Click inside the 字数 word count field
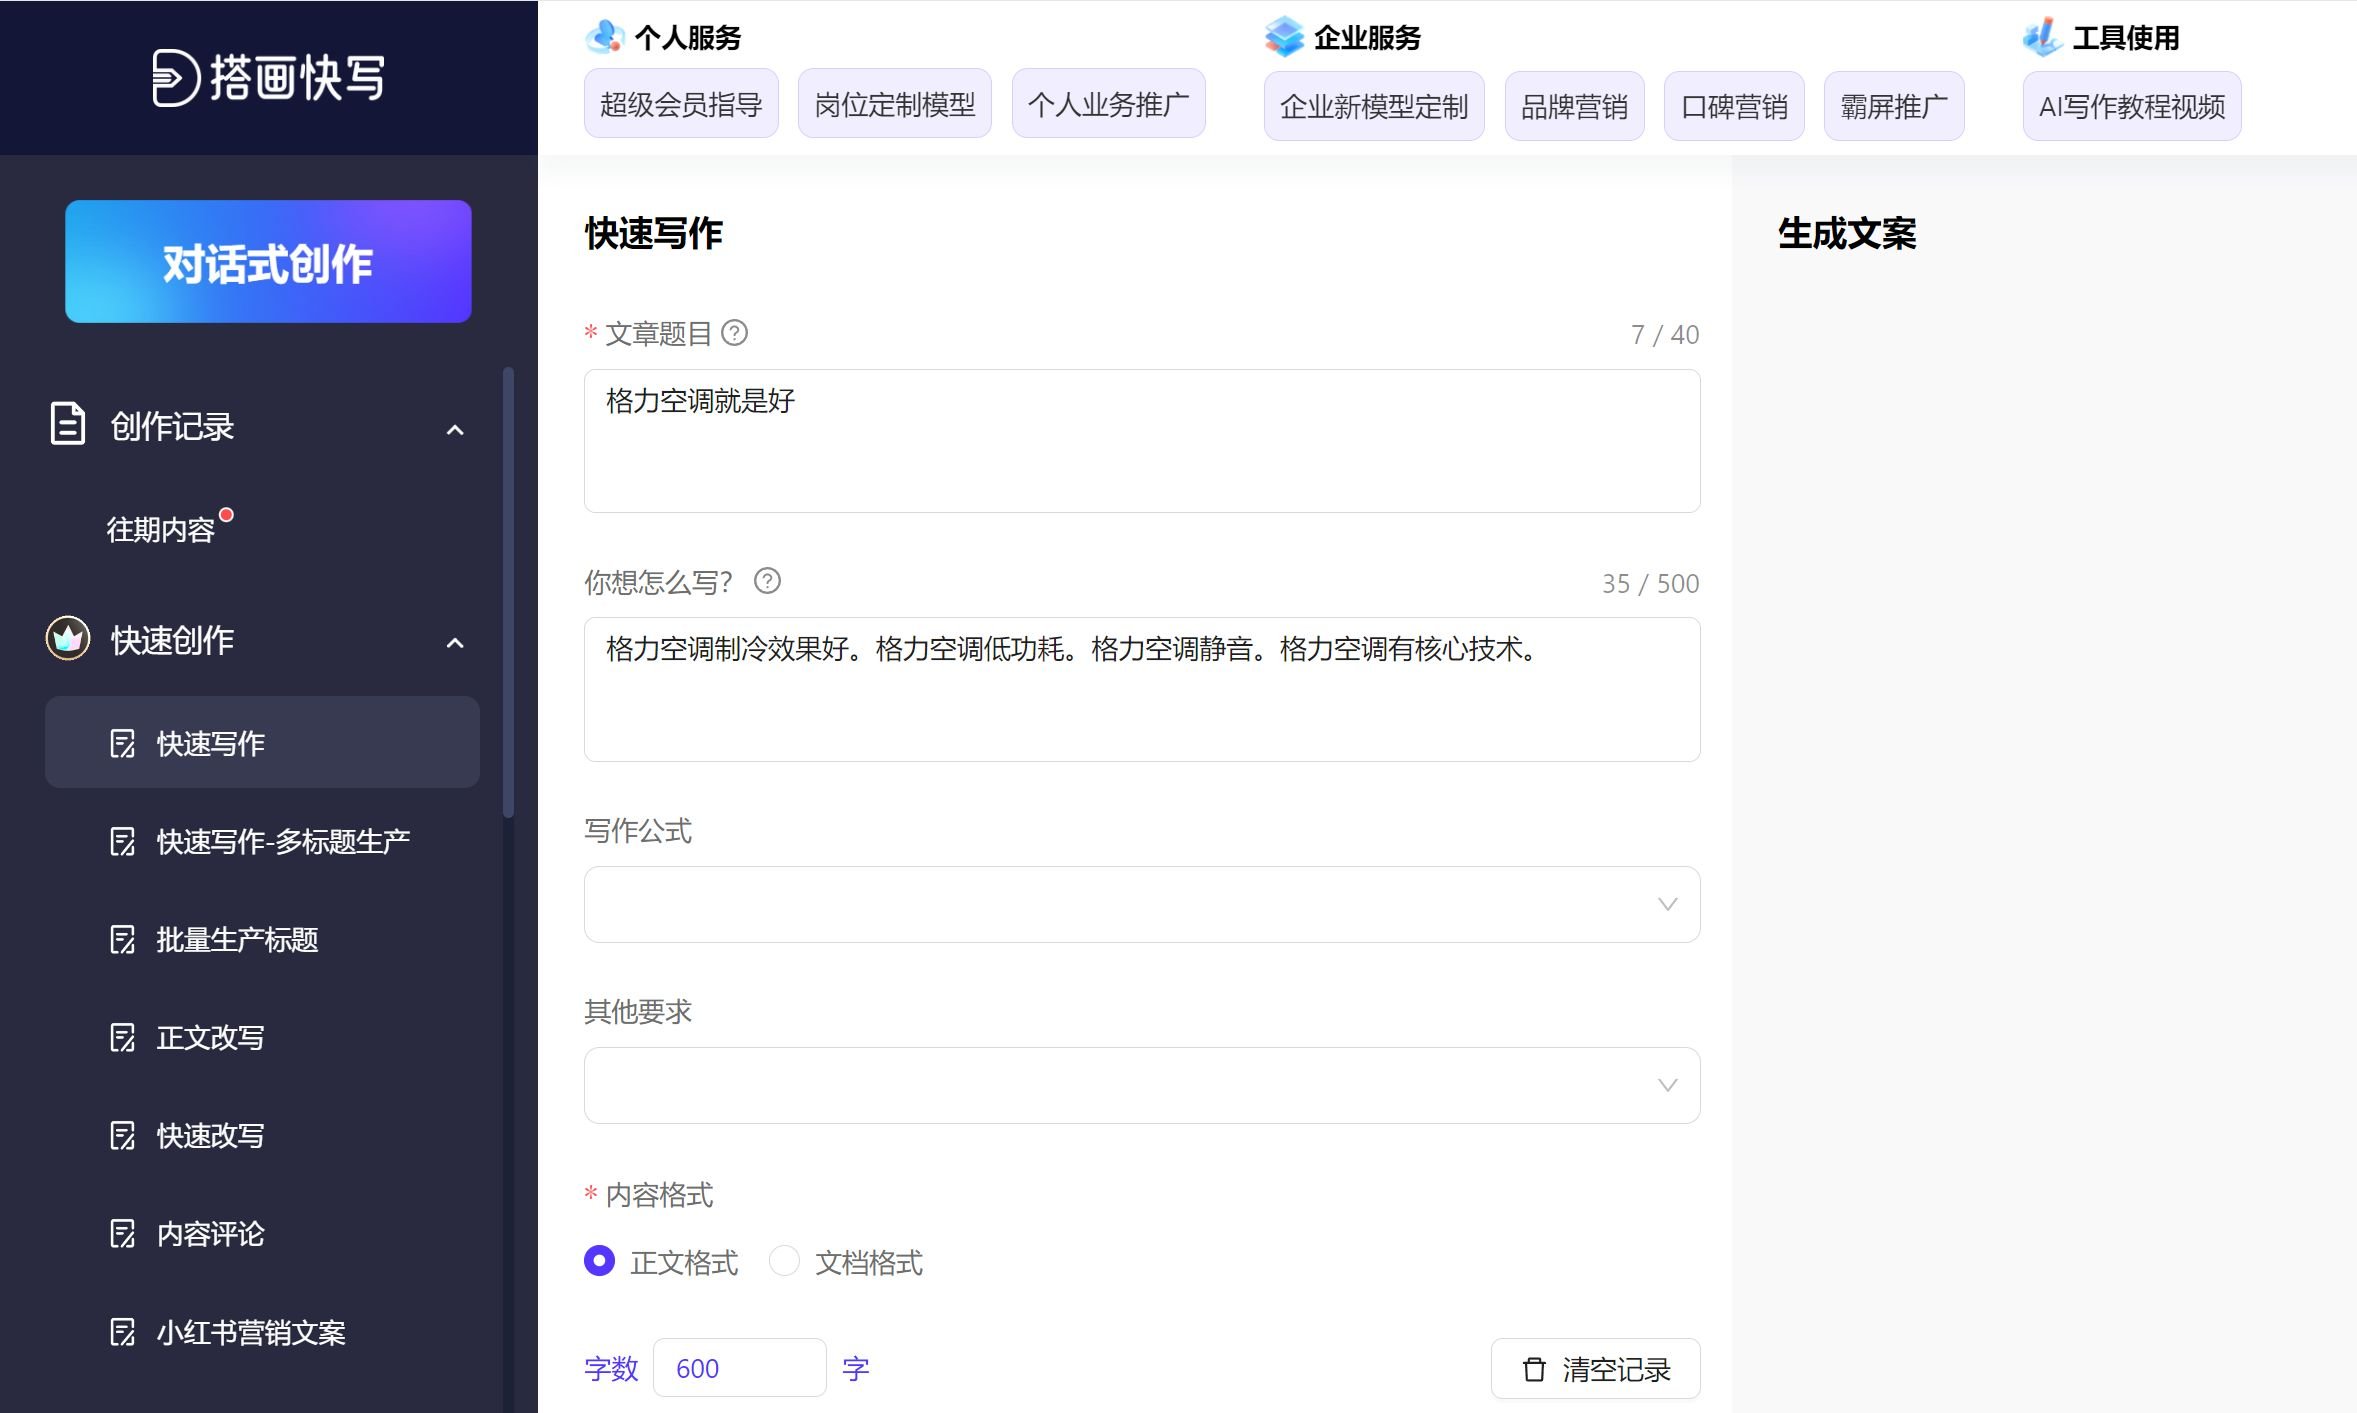Screen dimensions: 2357x1413 coord(739,1367)
